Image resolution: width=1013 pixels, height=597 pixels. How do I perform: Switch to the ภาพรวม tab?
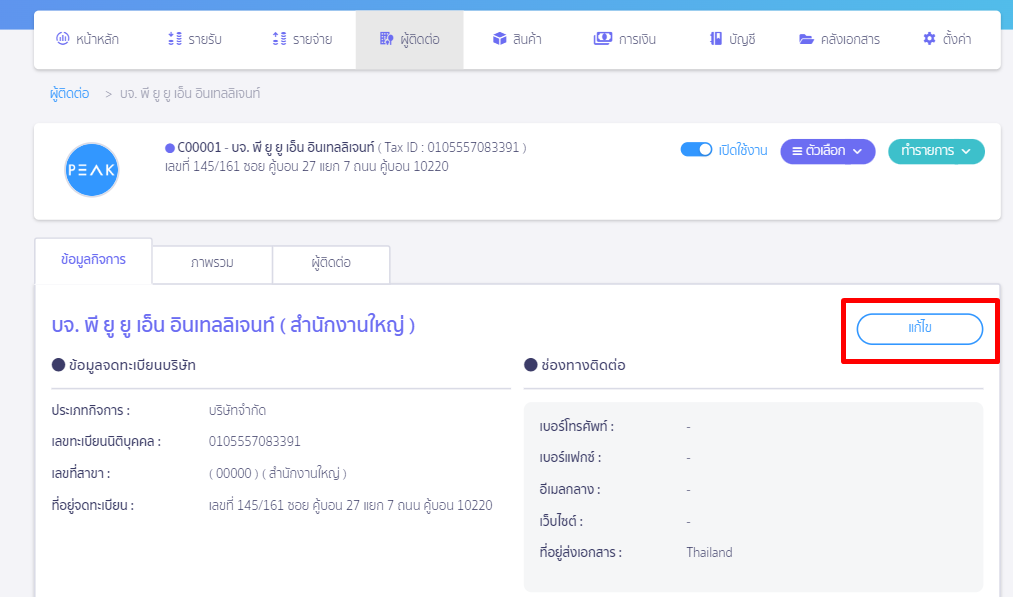[212, 264]
